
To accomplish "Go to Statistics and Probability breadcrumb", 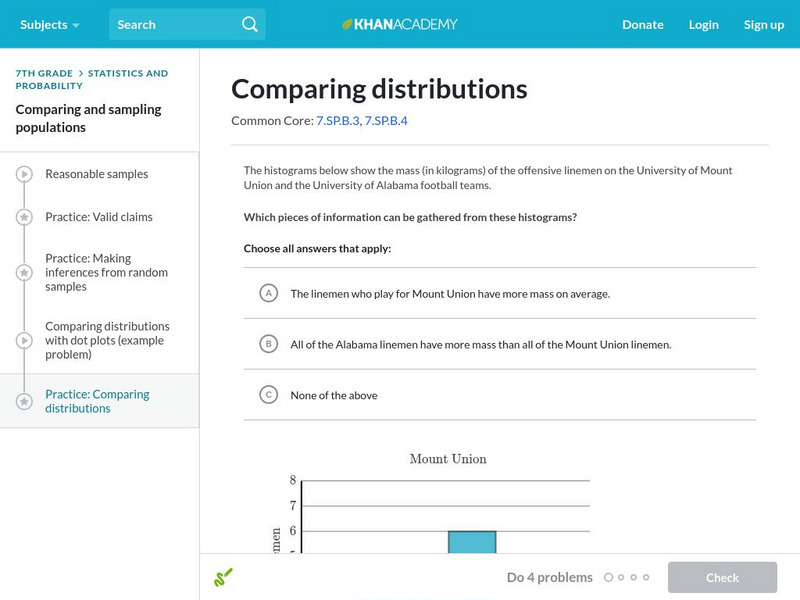I will pos(92,80).
